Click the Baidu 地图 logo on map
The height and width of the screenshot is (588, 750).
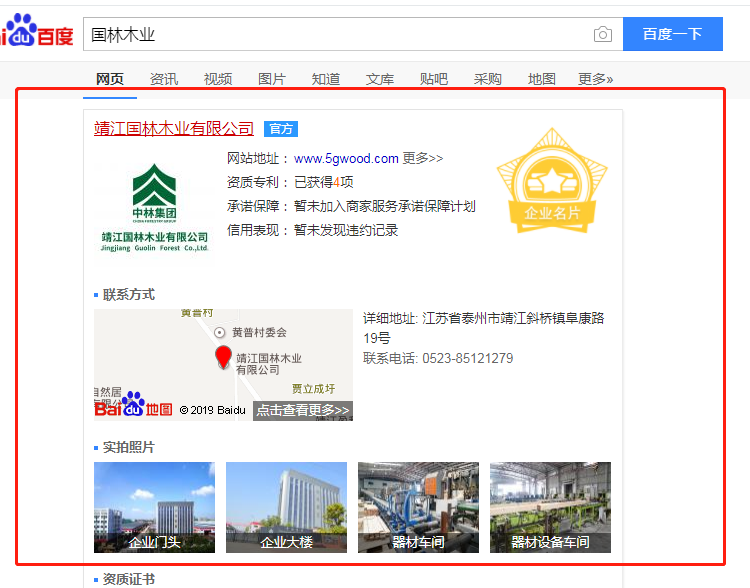[x=133, y=405]
